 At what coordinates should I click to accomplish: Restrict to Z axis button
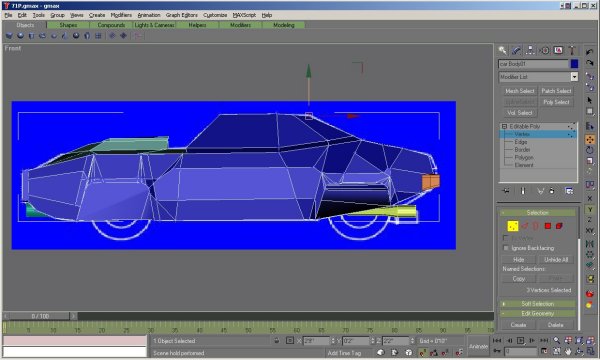590,220
